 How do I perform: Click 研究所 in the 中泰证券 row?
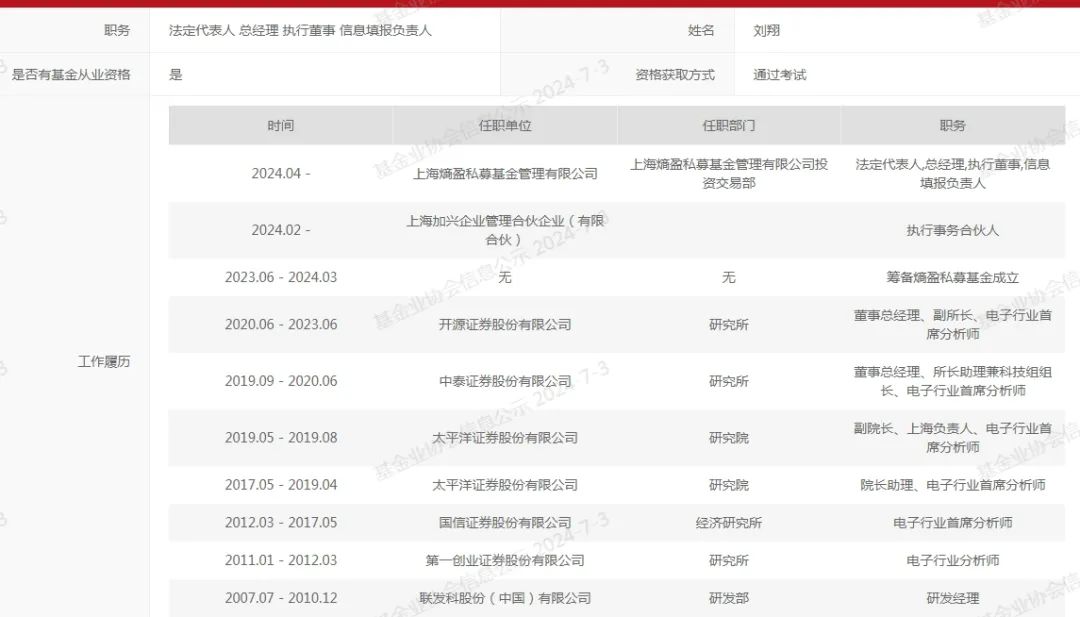click(x=729, y=381)
